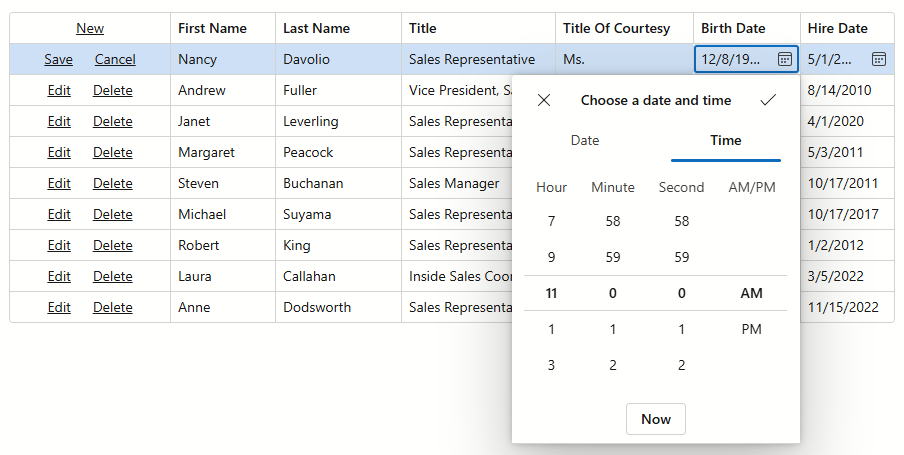Edit Laura Callahan's row
Screen dimensions: 904x455
click(59, 277)
